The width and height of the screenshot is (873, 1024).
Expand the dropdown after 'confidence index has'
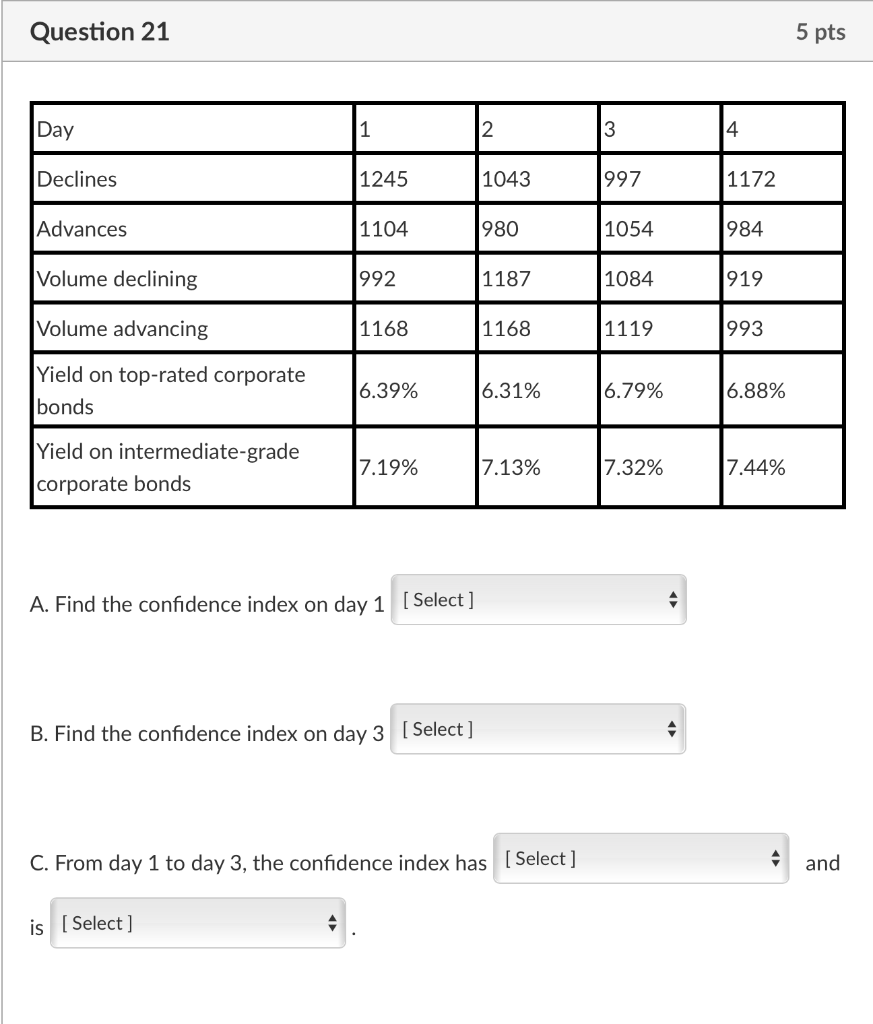click(640, 857)
